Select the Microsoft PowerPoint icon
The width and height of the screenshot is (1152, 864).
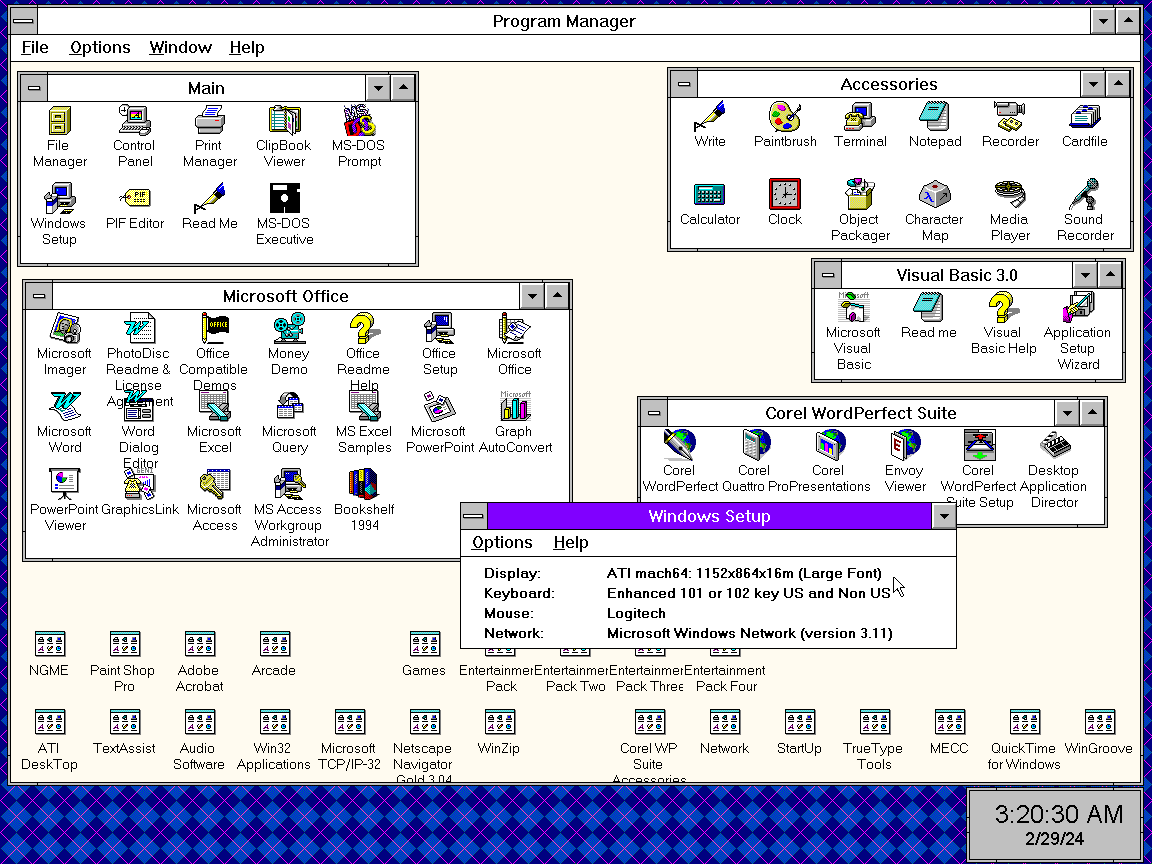[439, 406]
